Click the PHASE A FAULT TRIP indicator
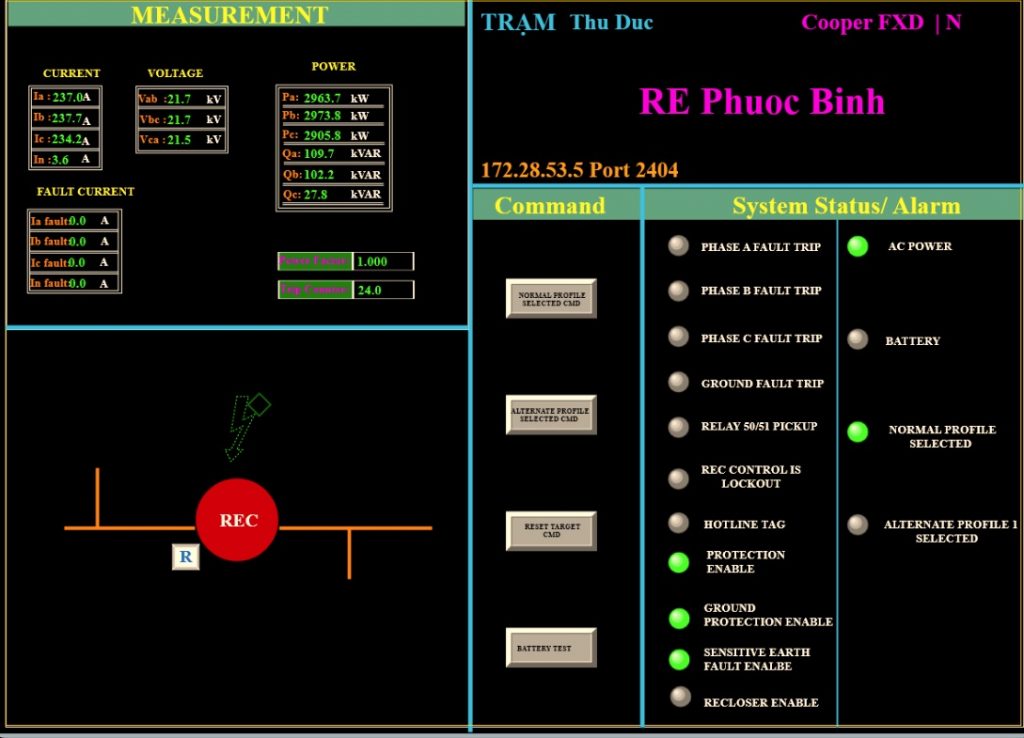The image size is (1024, 738). [678, 246]
